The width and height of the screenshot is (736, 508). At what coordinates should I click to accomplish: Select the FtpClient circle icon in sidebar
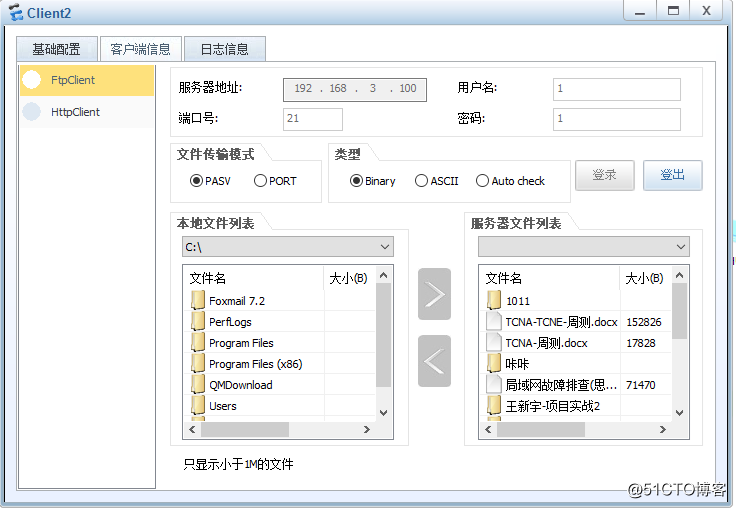coord(32,79)
